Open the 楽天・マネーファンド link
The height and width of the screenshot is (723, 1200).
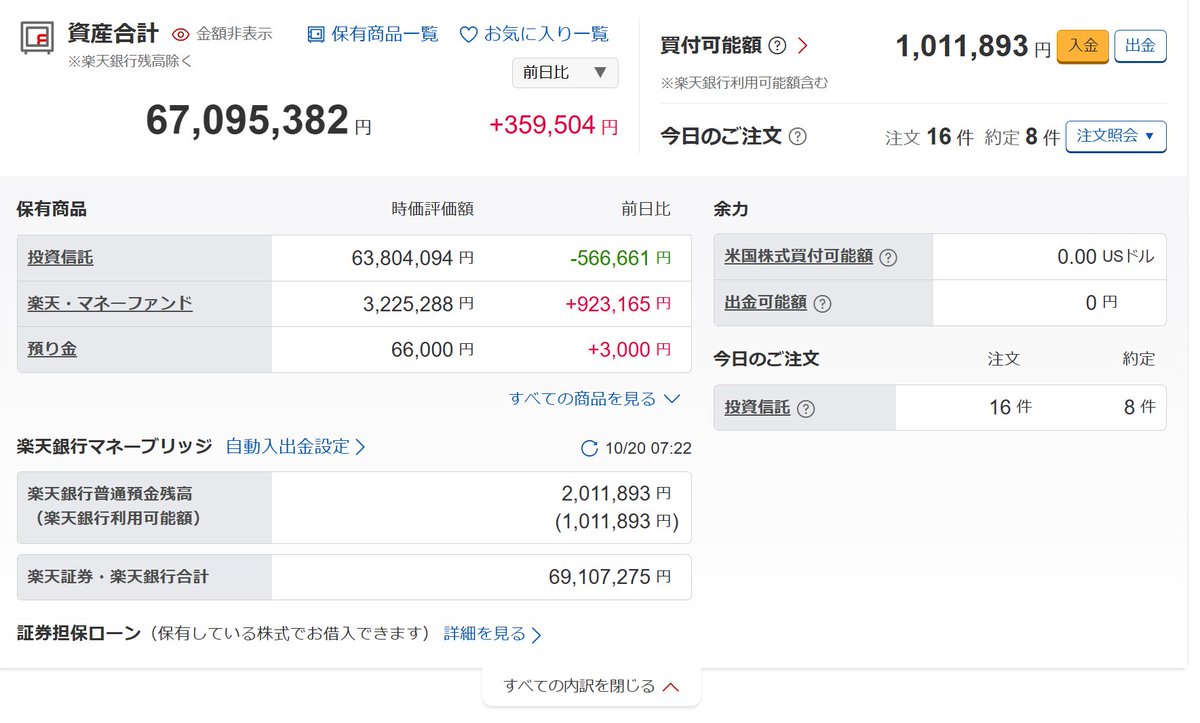110,303
